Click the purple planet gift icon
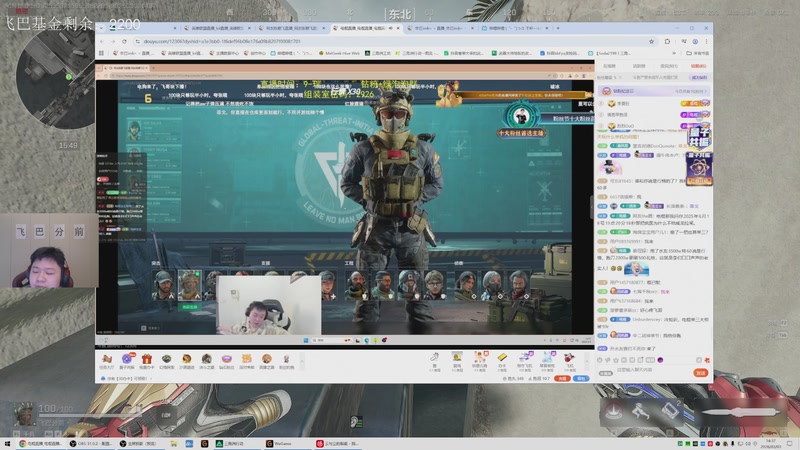The image size is (800, 450). coord(126,360)
